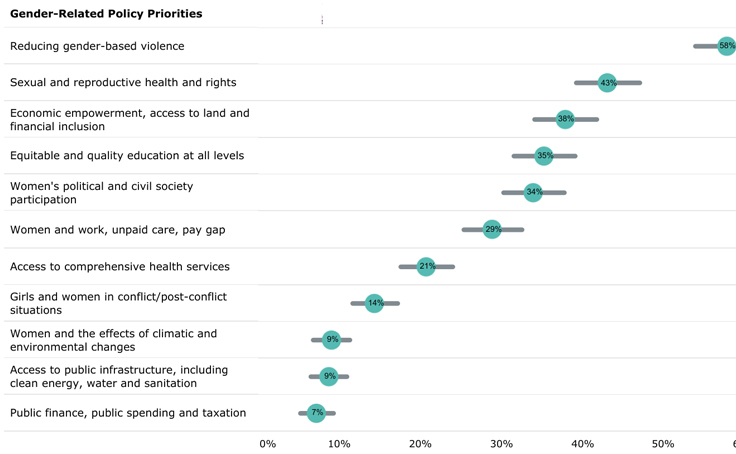The image size is (736, 454).
Task: Click the 58% gender-based violence data point
Action: [727, 46]
